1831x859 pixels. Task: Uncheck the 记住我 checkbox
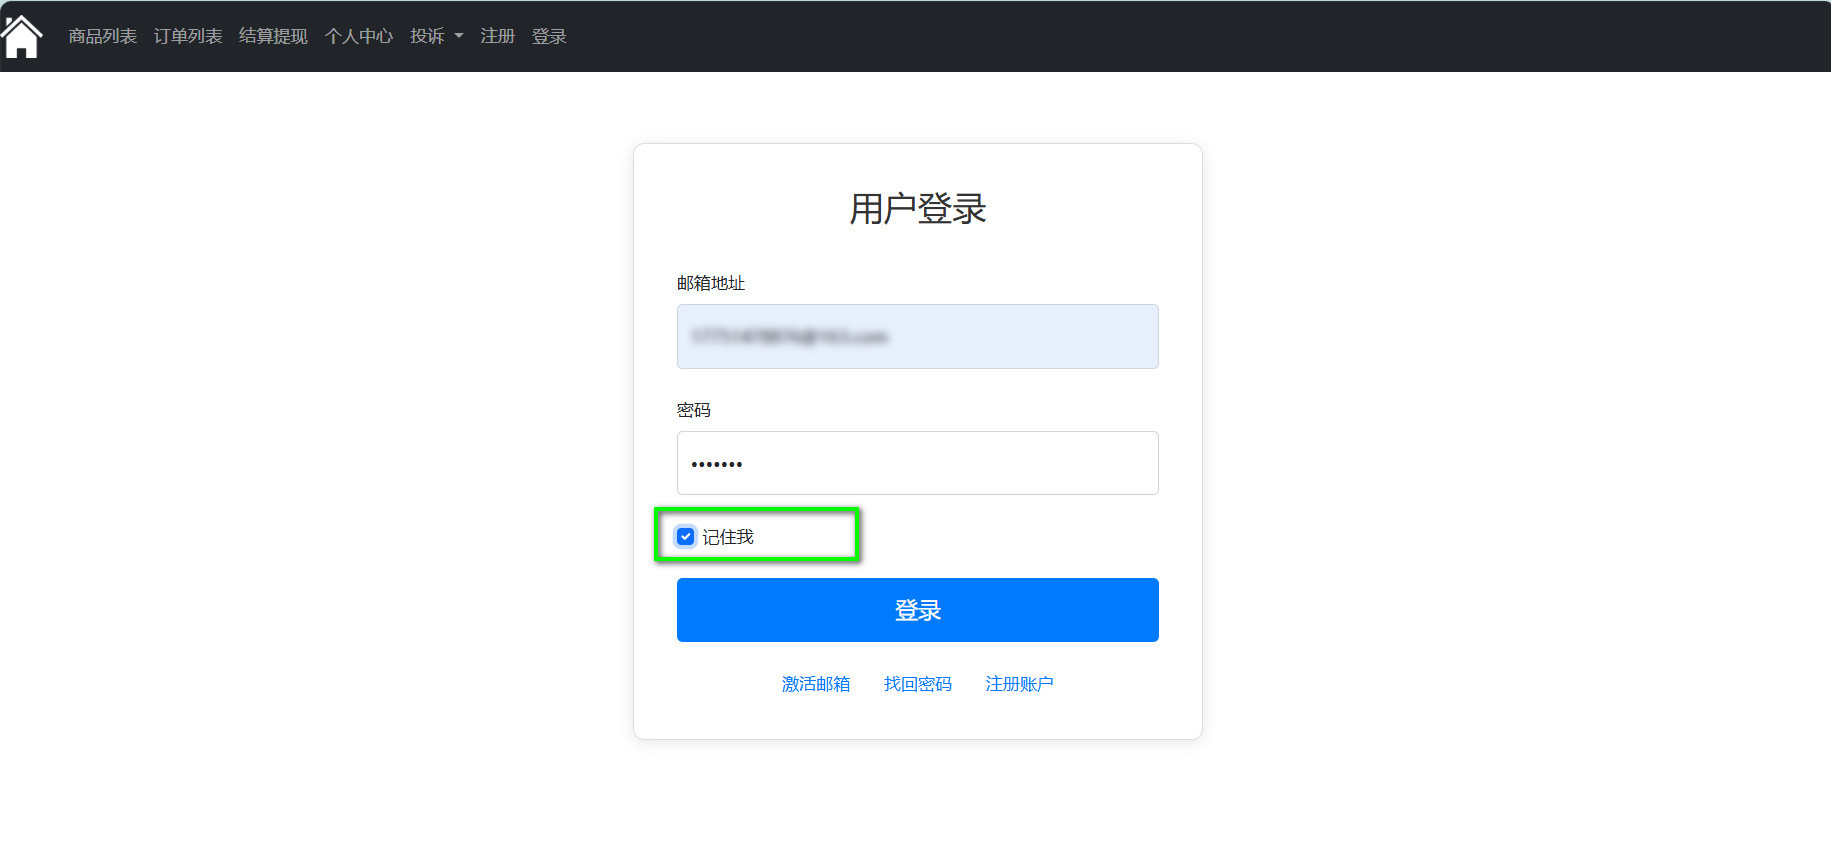pyautogui.click(x=686, y=537)
